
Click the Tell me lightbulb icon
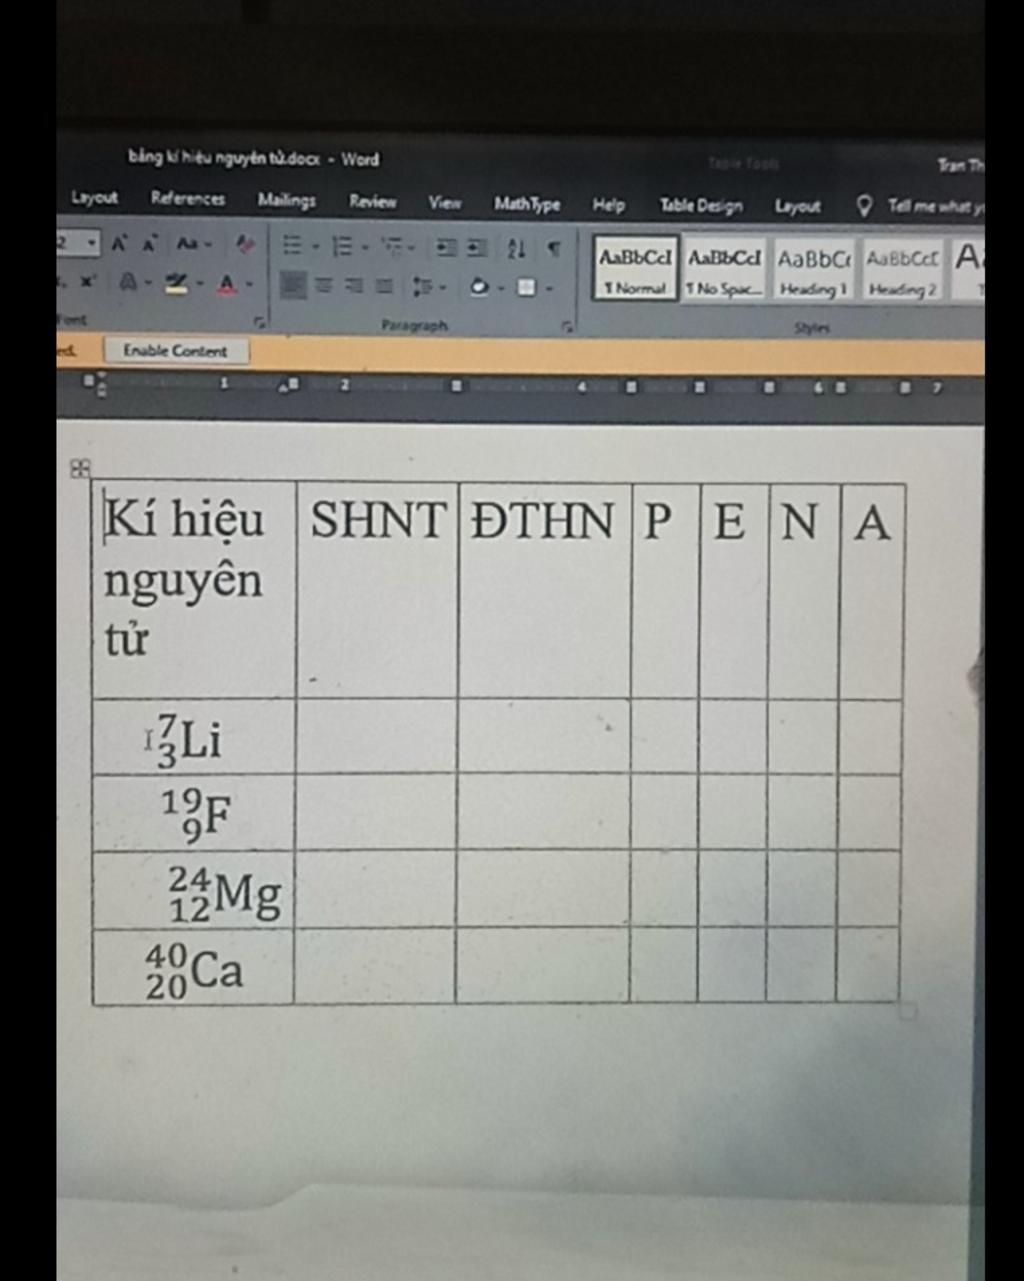click(864, 206)
